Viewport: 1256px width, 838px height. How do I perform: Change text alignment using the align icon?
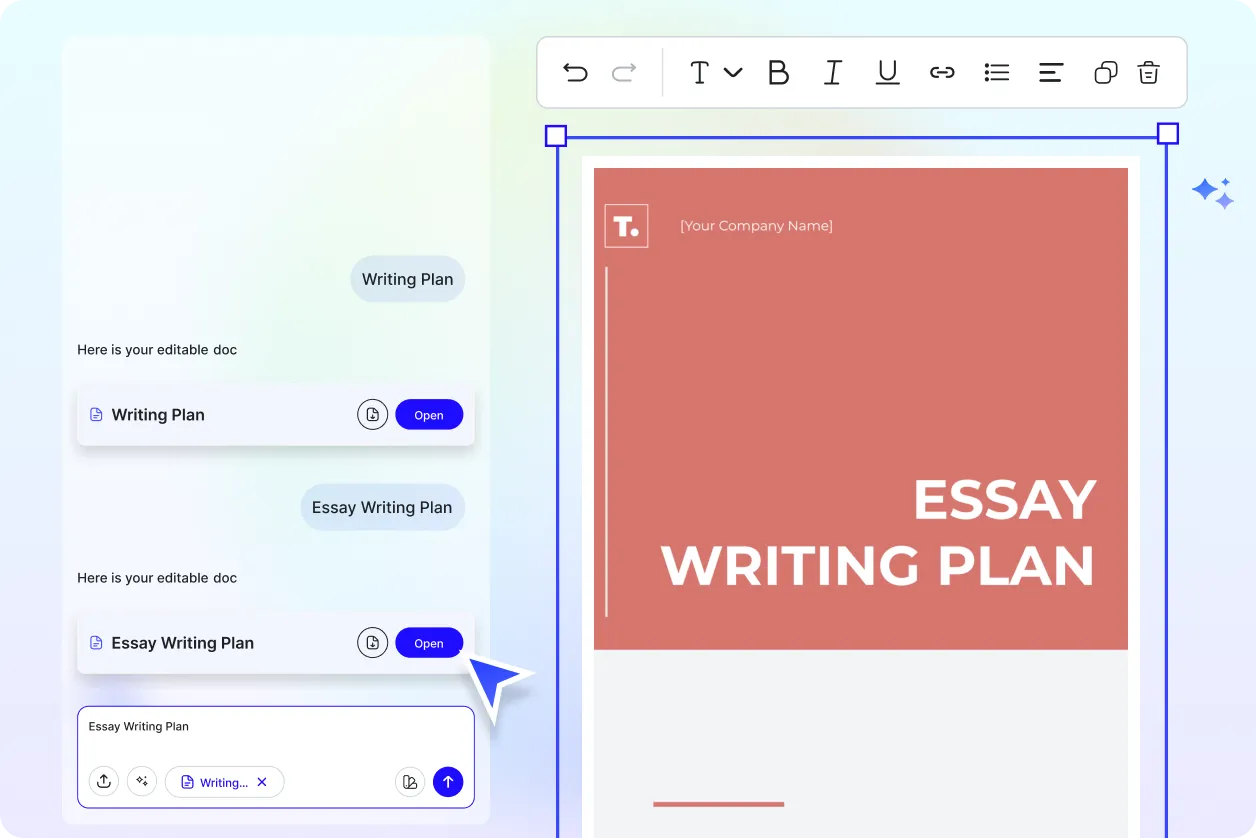tap(1050, 72)
